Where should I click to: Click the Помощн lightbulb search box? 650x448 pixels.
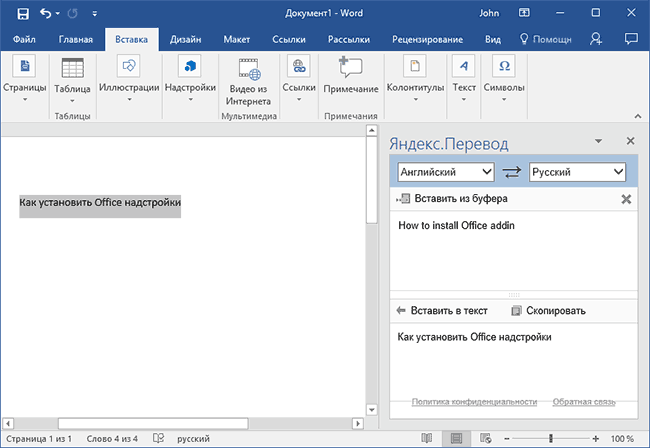[546, 39]
